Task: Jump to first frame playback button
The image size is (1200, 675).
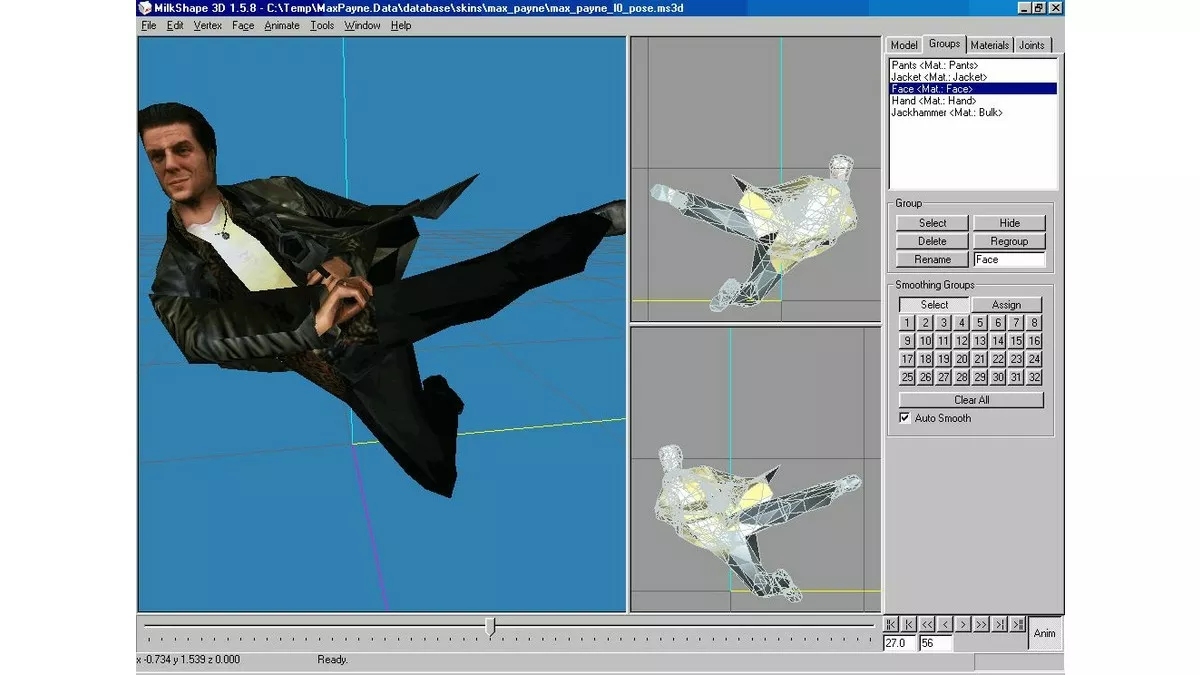Action: [x=891, y=624]
